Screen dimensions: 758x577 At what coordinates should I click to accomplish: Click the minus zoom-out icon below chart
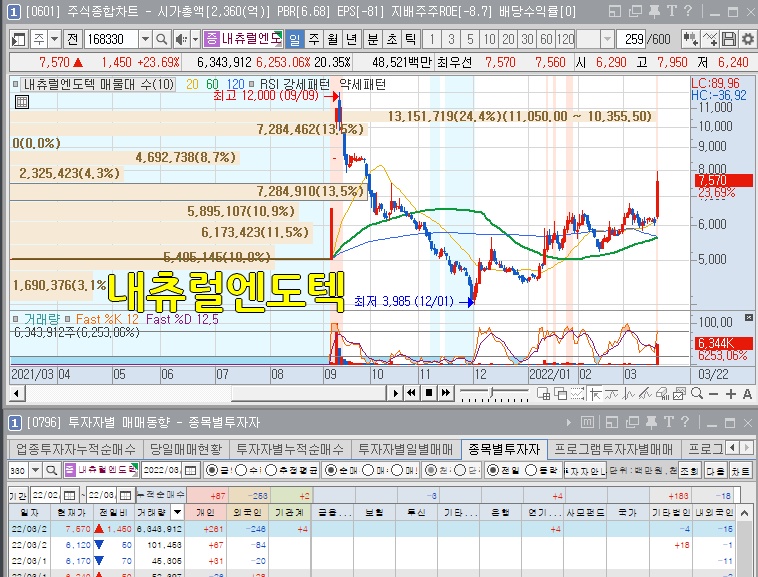(x=714, y=394)
